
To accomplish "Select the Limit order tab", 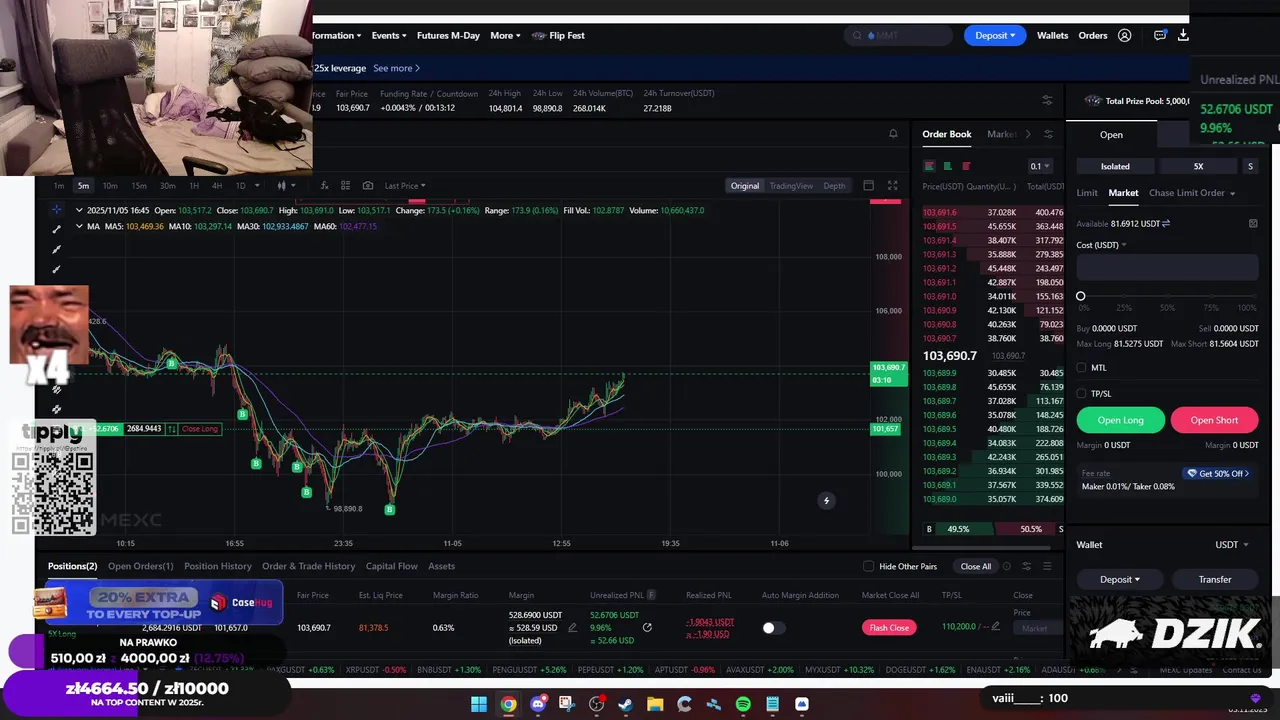I will point(1087,193).
